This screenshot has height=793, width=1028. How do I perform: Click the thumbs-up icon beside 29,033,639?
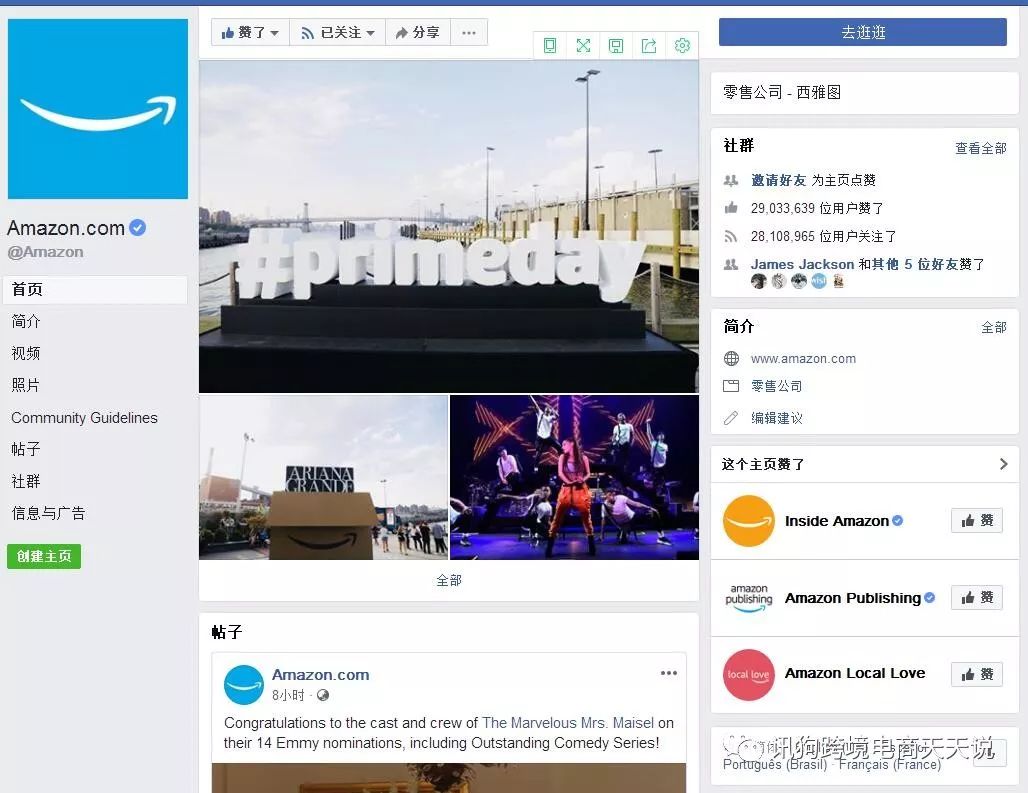click(x=731, y=208)
